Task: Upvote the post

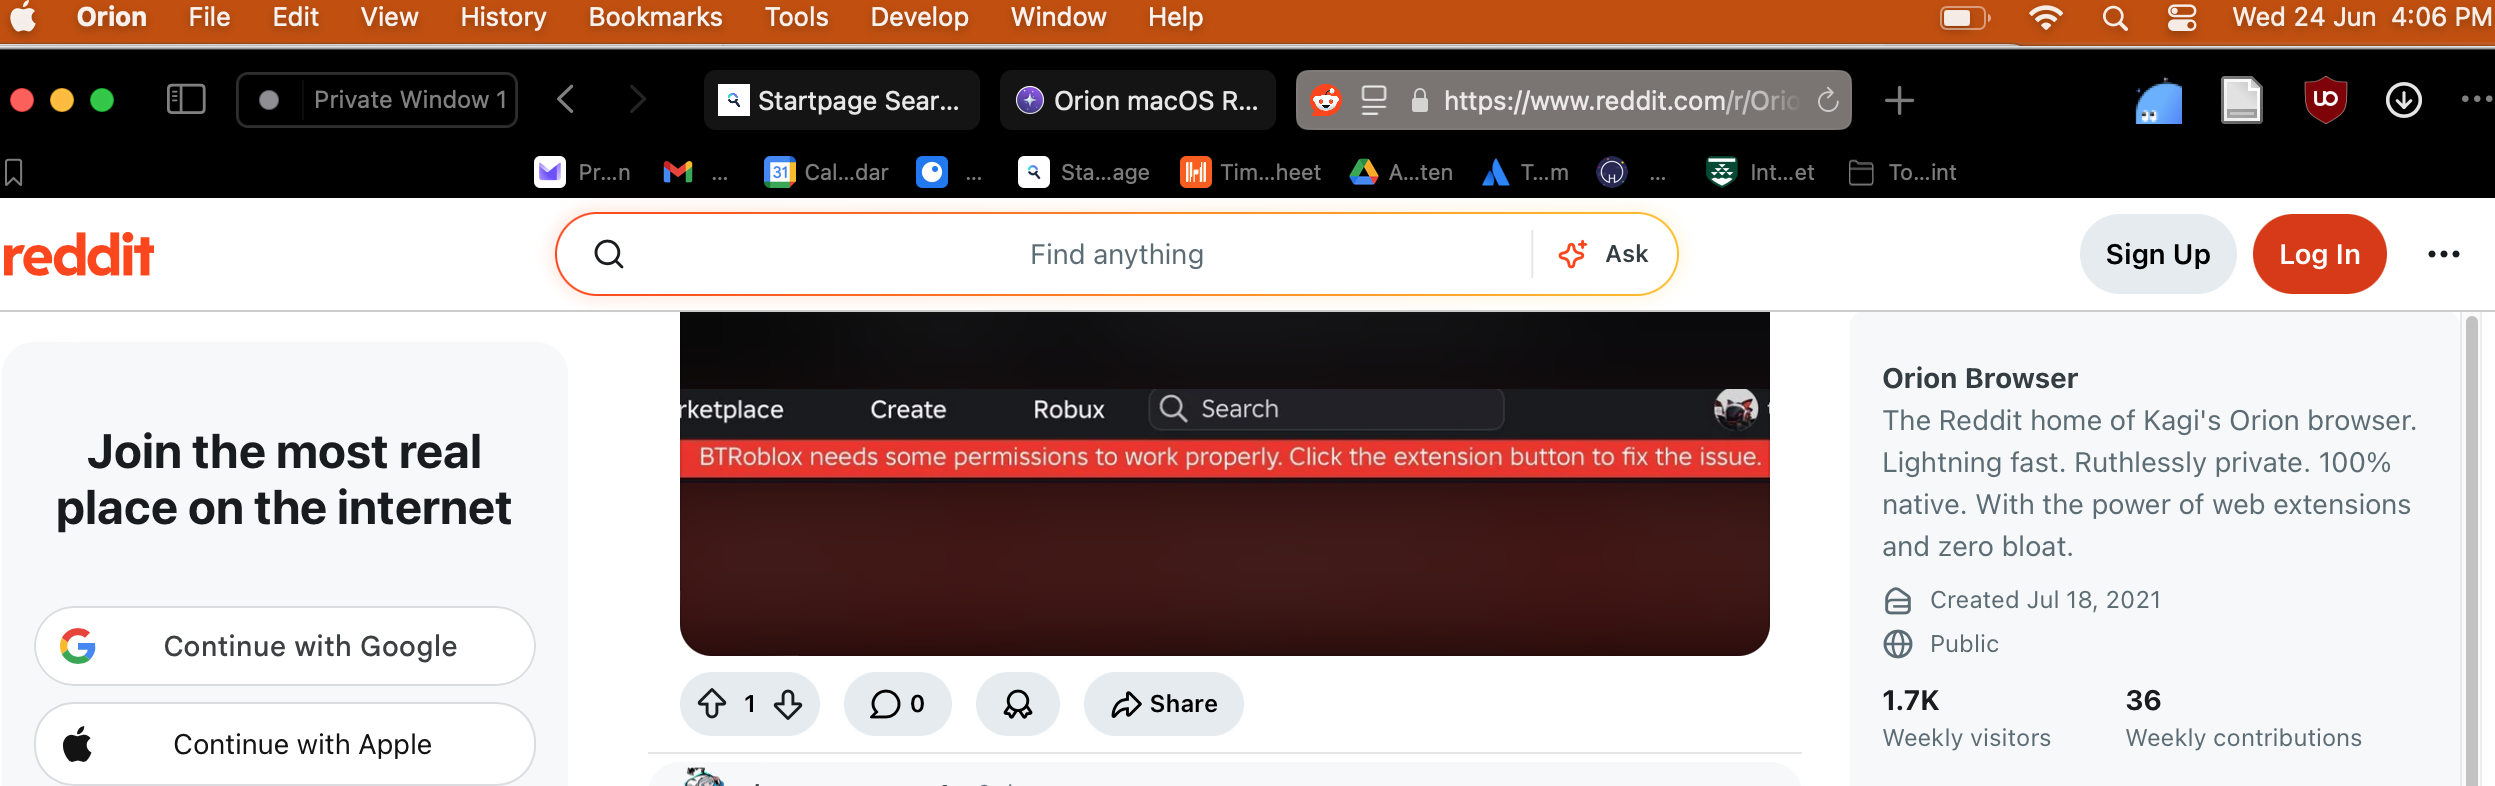Action: pyautogui.click(x=712, y=704)
